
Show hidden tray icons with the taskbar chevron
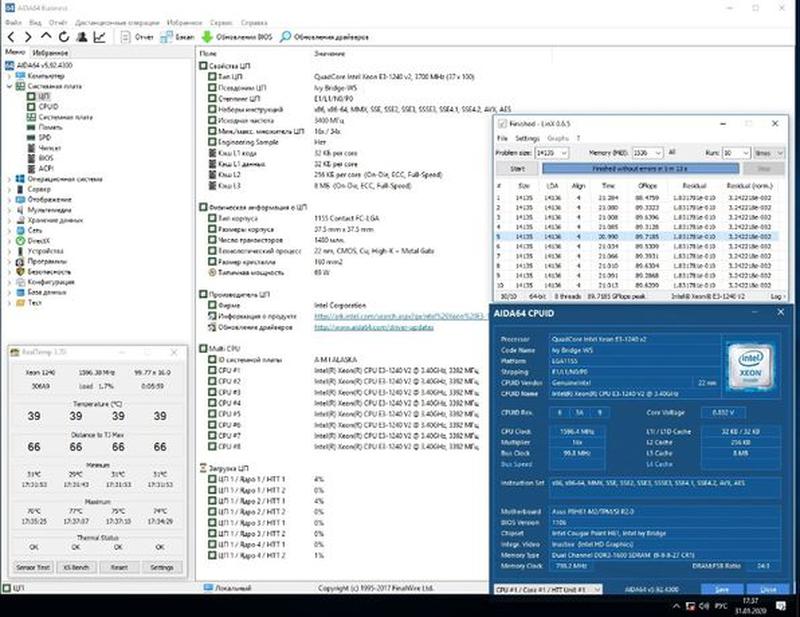point(676,606)
